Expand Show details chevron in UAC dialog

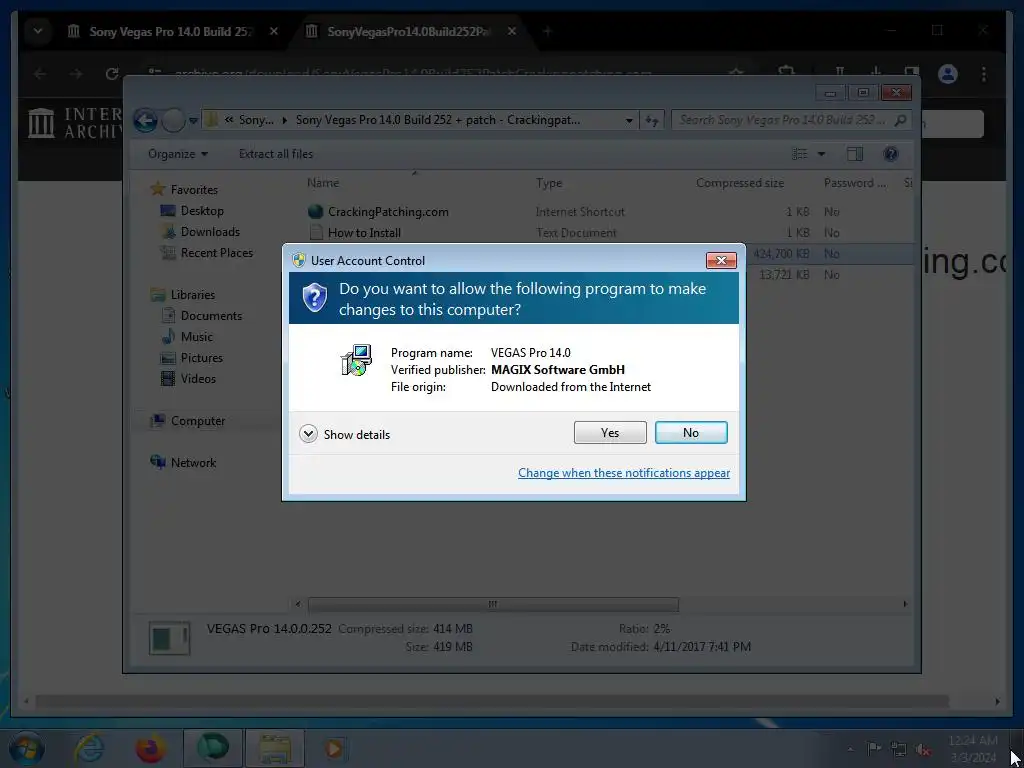pos(308,434)
